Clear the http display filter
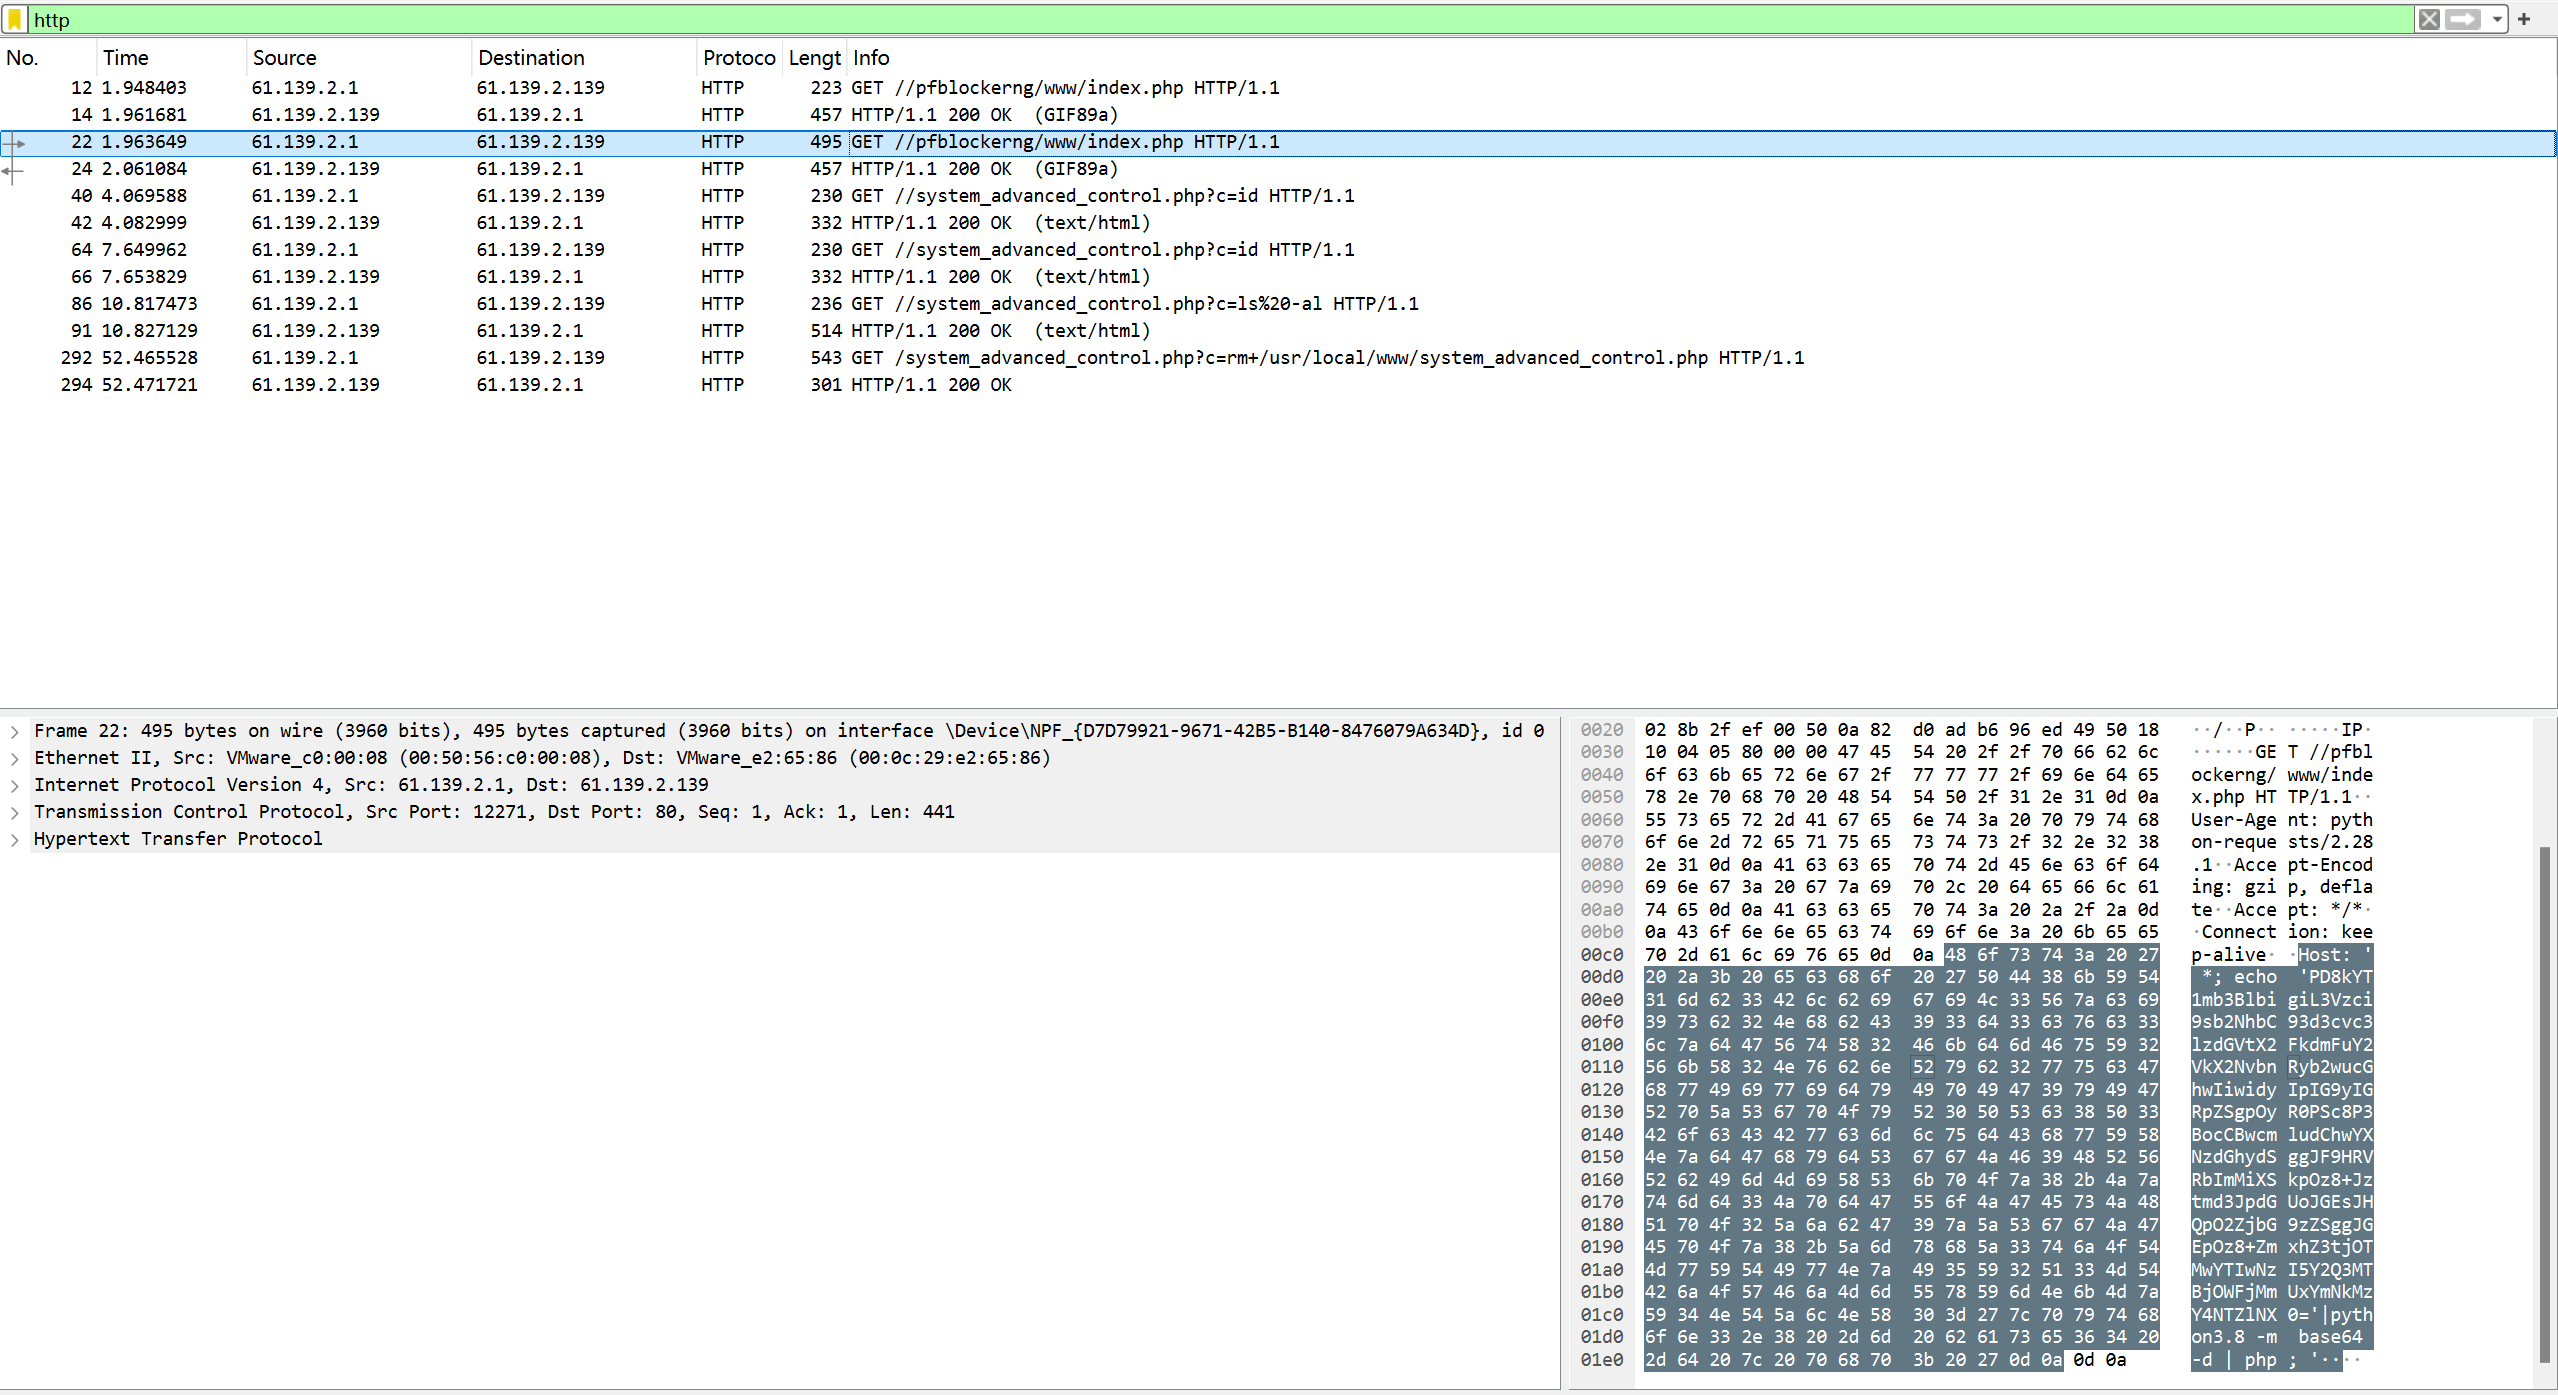This screenshot has width=2558, height=1395. coord(2428,19)
